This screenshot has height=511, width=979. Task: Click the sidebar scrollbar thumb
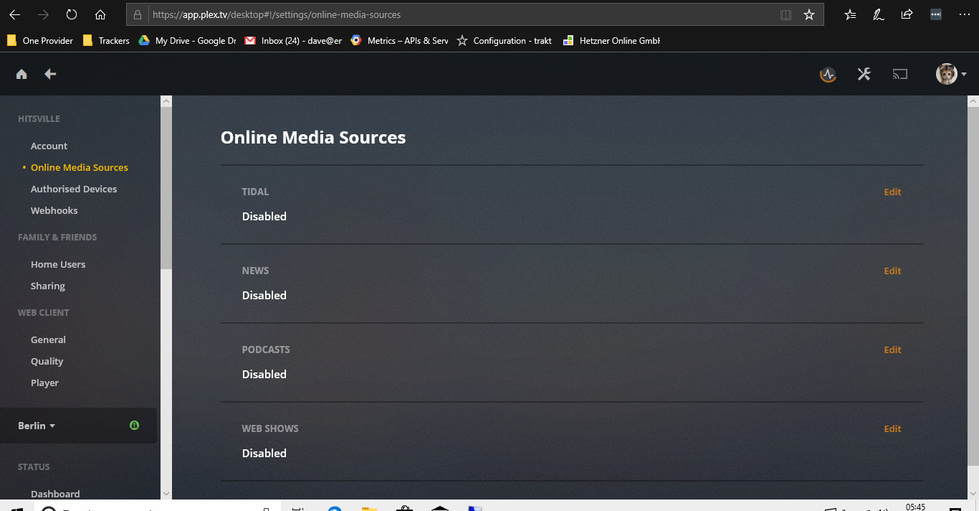pyautogui.click(x=166, y=188)
